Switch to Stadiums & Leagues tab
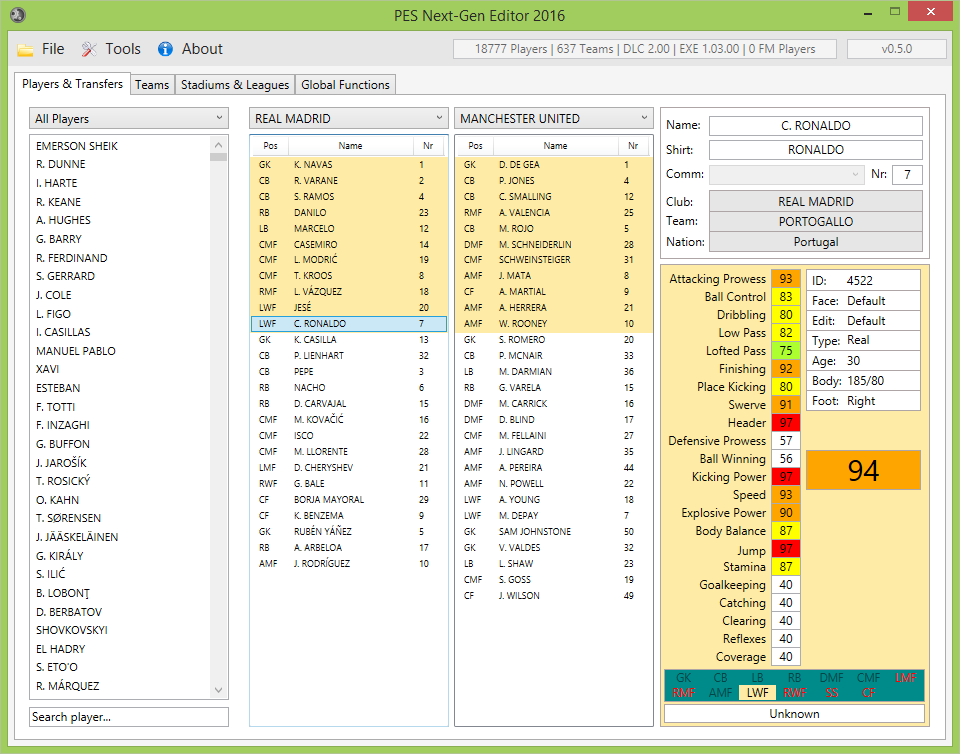 [x=235, y=84]
